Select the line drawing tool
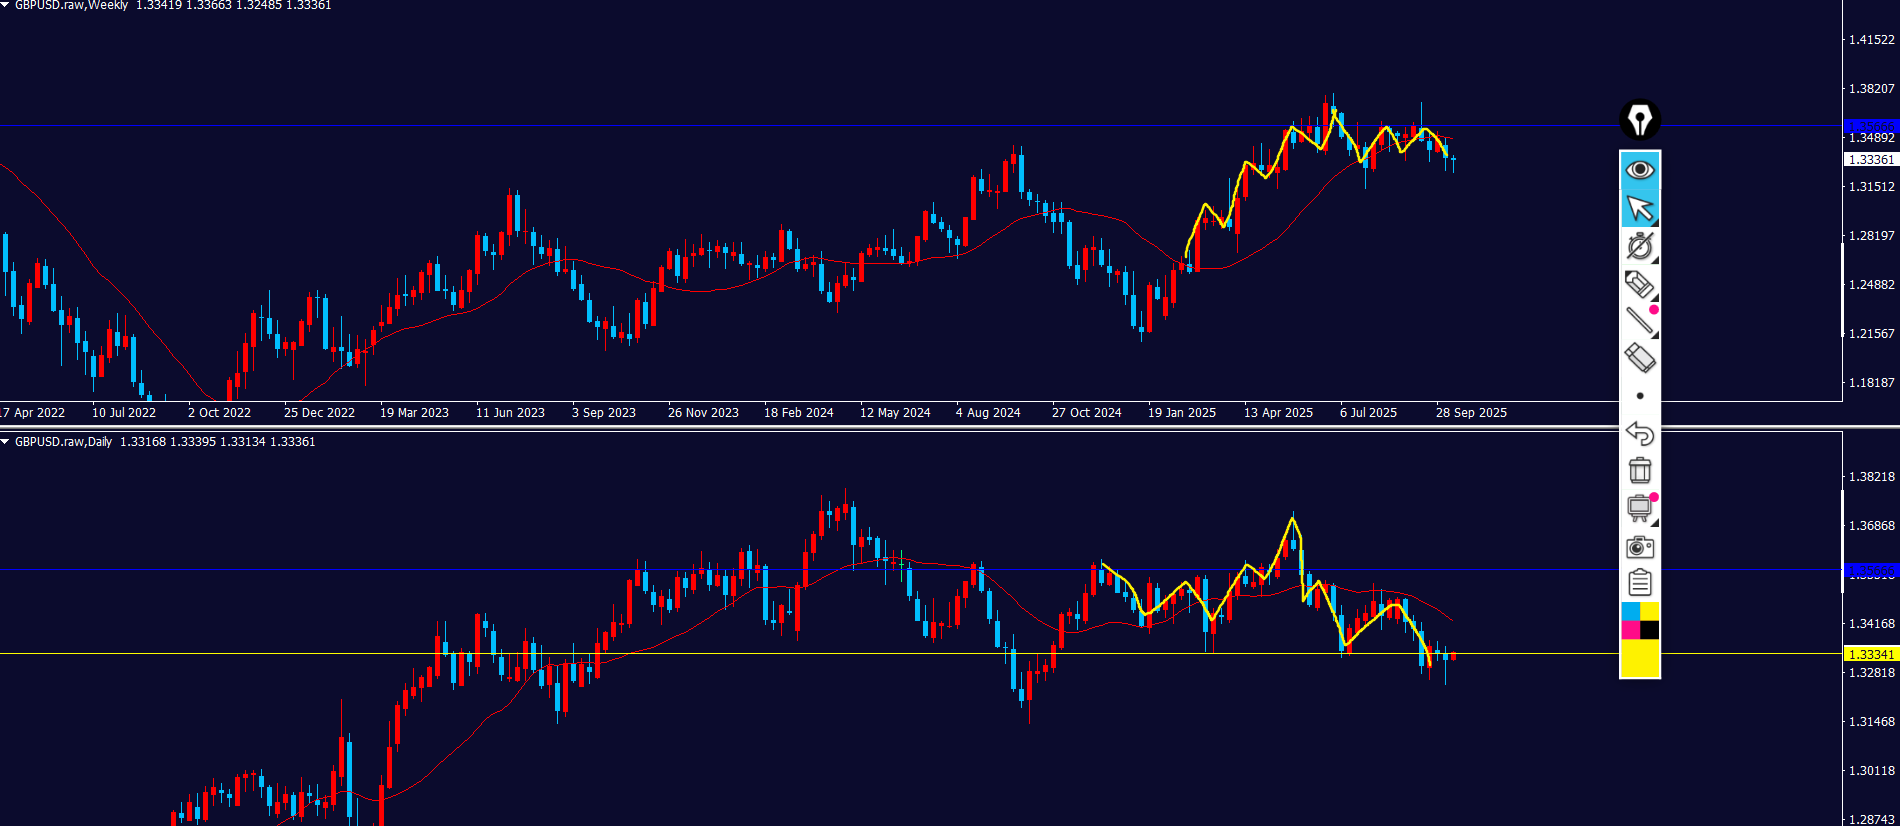1900x826 pixels. [x=1639, y=321]
